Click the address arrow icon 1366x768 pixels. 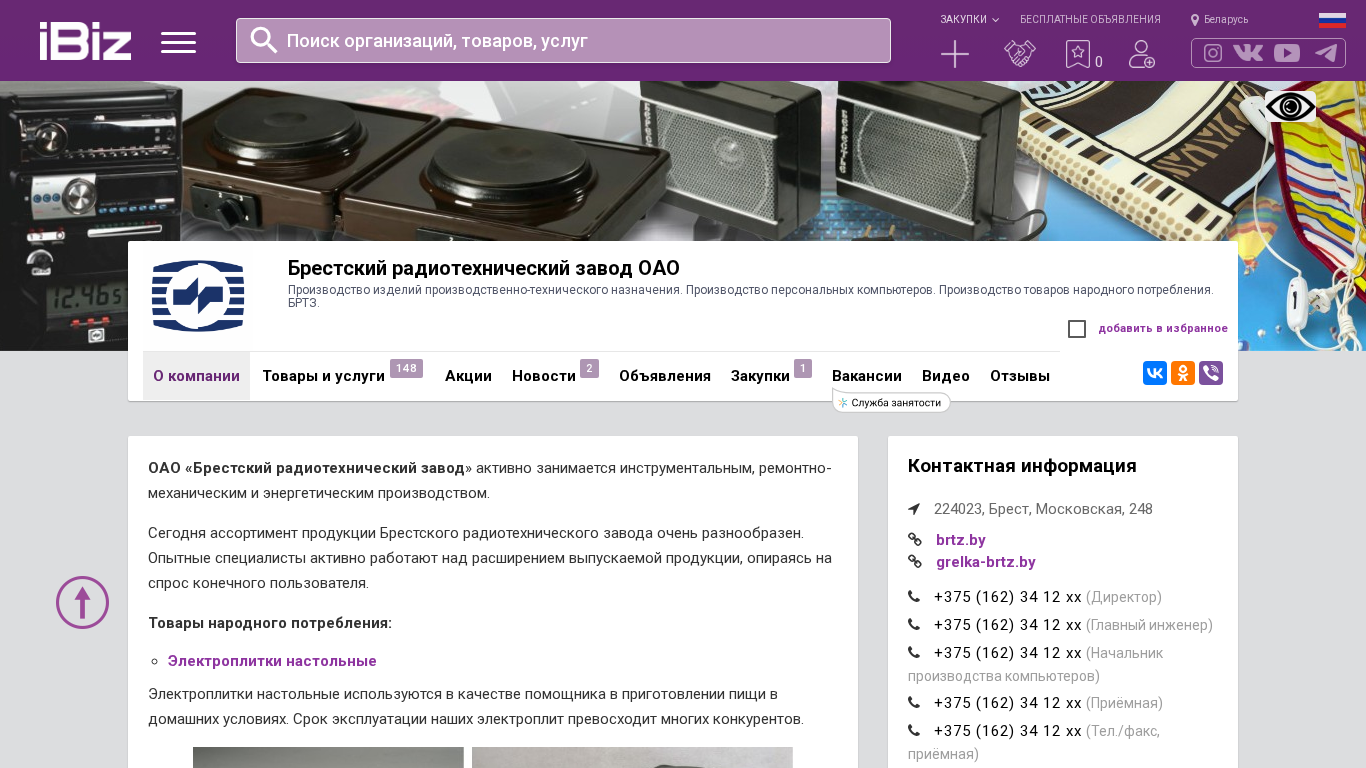pyautogui.click(x=914, y=509)
